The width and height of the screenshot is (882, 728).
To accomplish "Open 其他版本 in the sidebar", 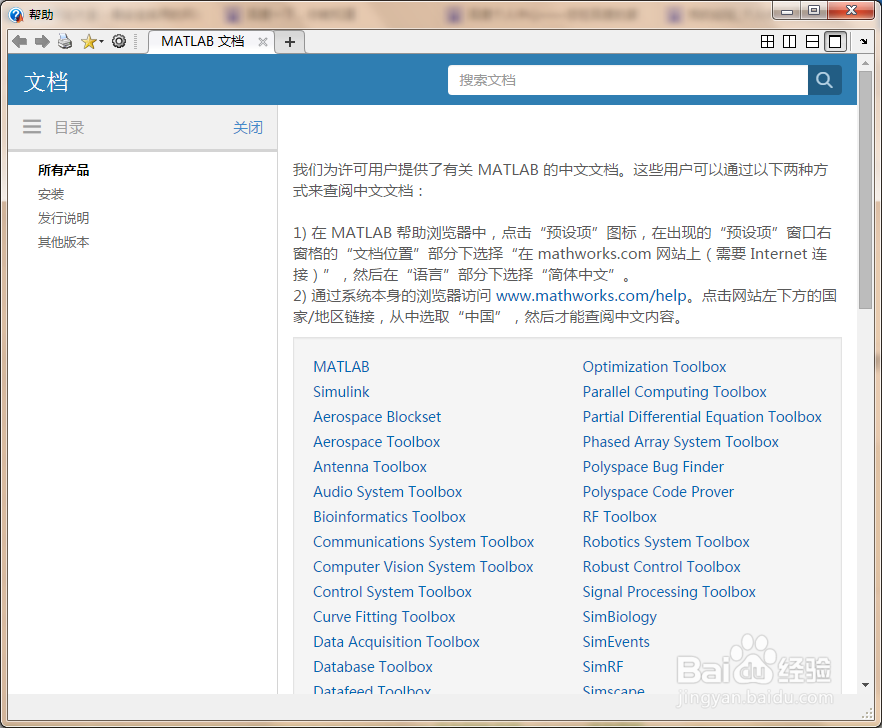I will (x=64, y=242).
